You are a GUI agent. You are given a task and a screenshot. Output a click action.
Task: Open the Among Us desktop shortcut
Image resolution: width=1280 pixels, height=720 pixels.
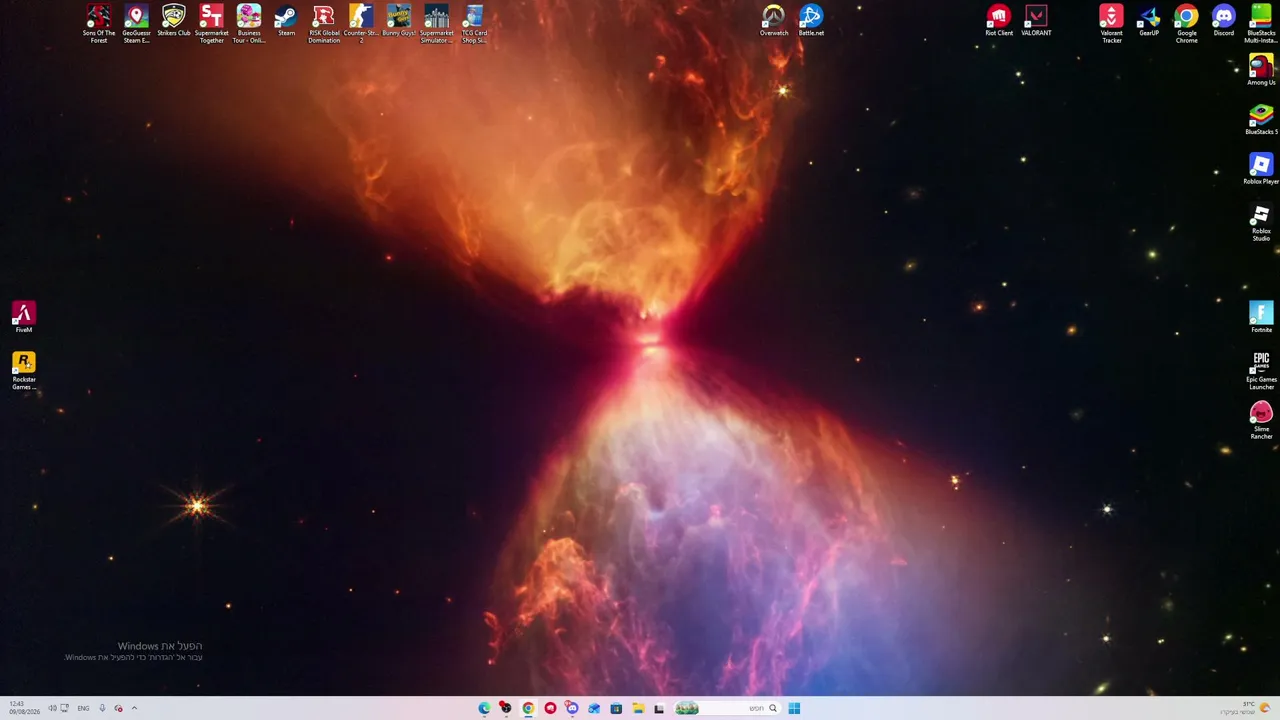pos(1261,70)
